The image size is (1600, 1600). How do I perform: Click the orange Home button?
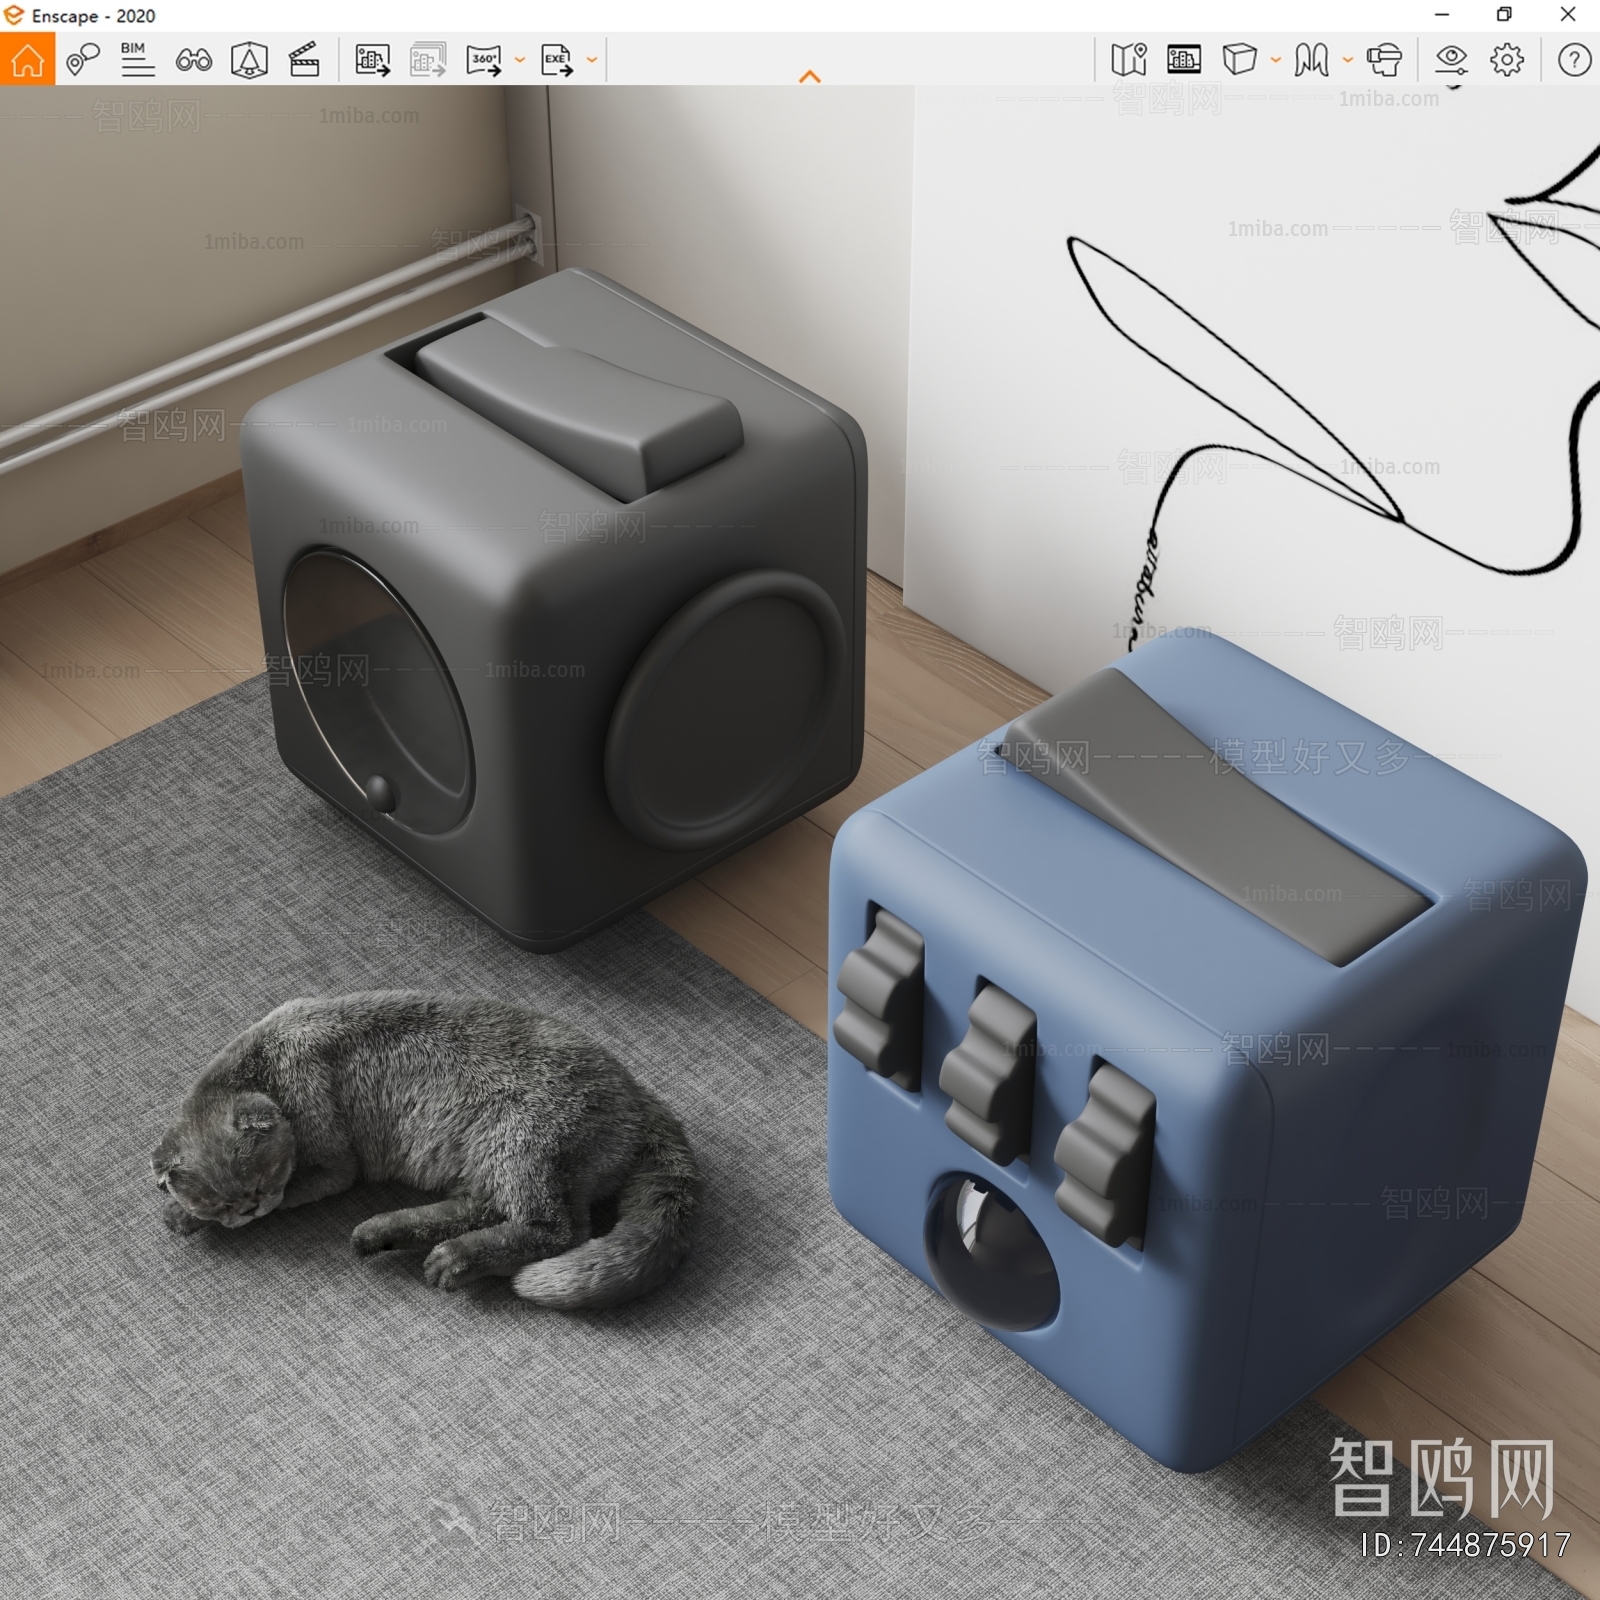point(27,59)
